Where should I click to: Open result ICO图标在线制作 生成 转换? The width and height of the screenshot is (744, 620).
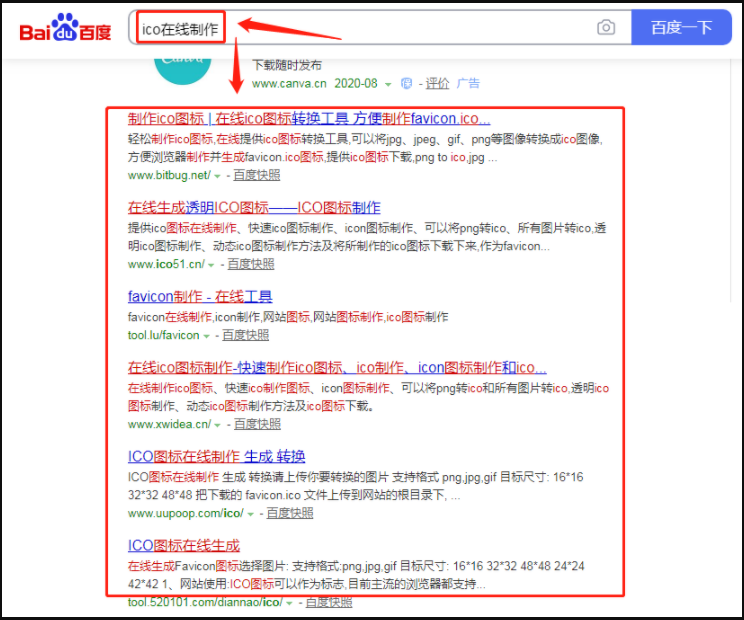(x=216, y=456)
